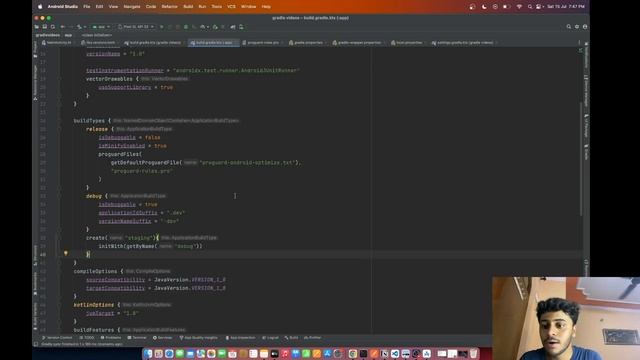Click the Sync Project with Gradle Files icon
This screenshot has height=360, width=640.
[x=233, y=27]
